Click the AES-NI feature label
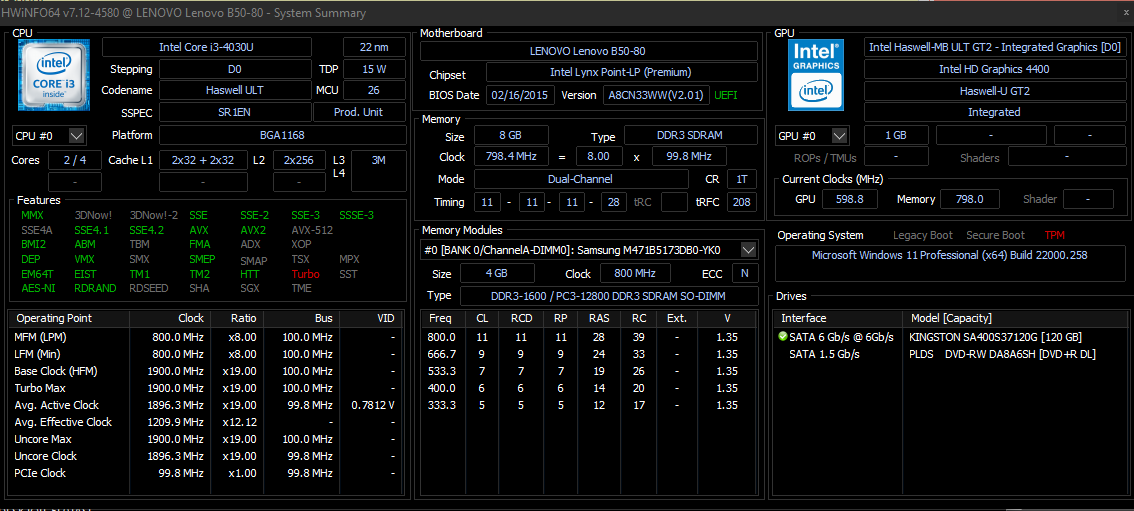The image size is (1134, 511). [x=36, y=288]
